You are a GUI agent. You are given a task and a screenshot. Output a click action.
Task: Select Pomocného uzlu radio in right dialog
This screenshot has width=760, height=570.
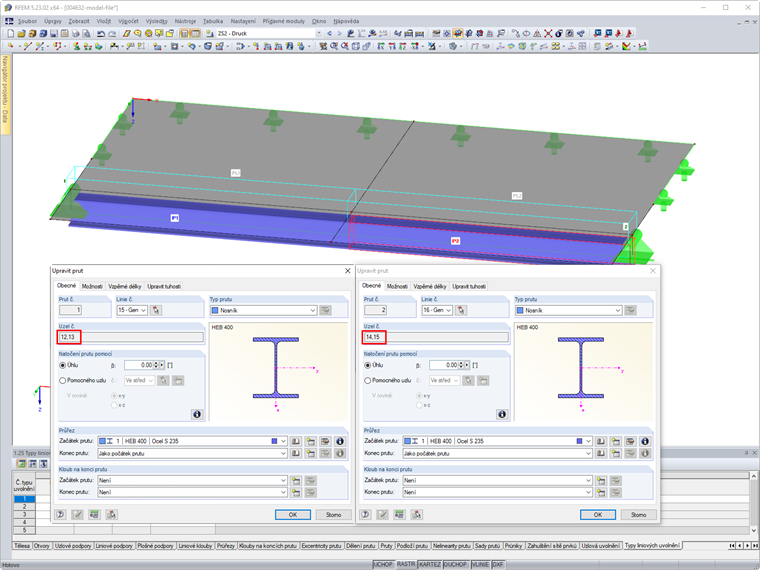[x=367, y=380]
